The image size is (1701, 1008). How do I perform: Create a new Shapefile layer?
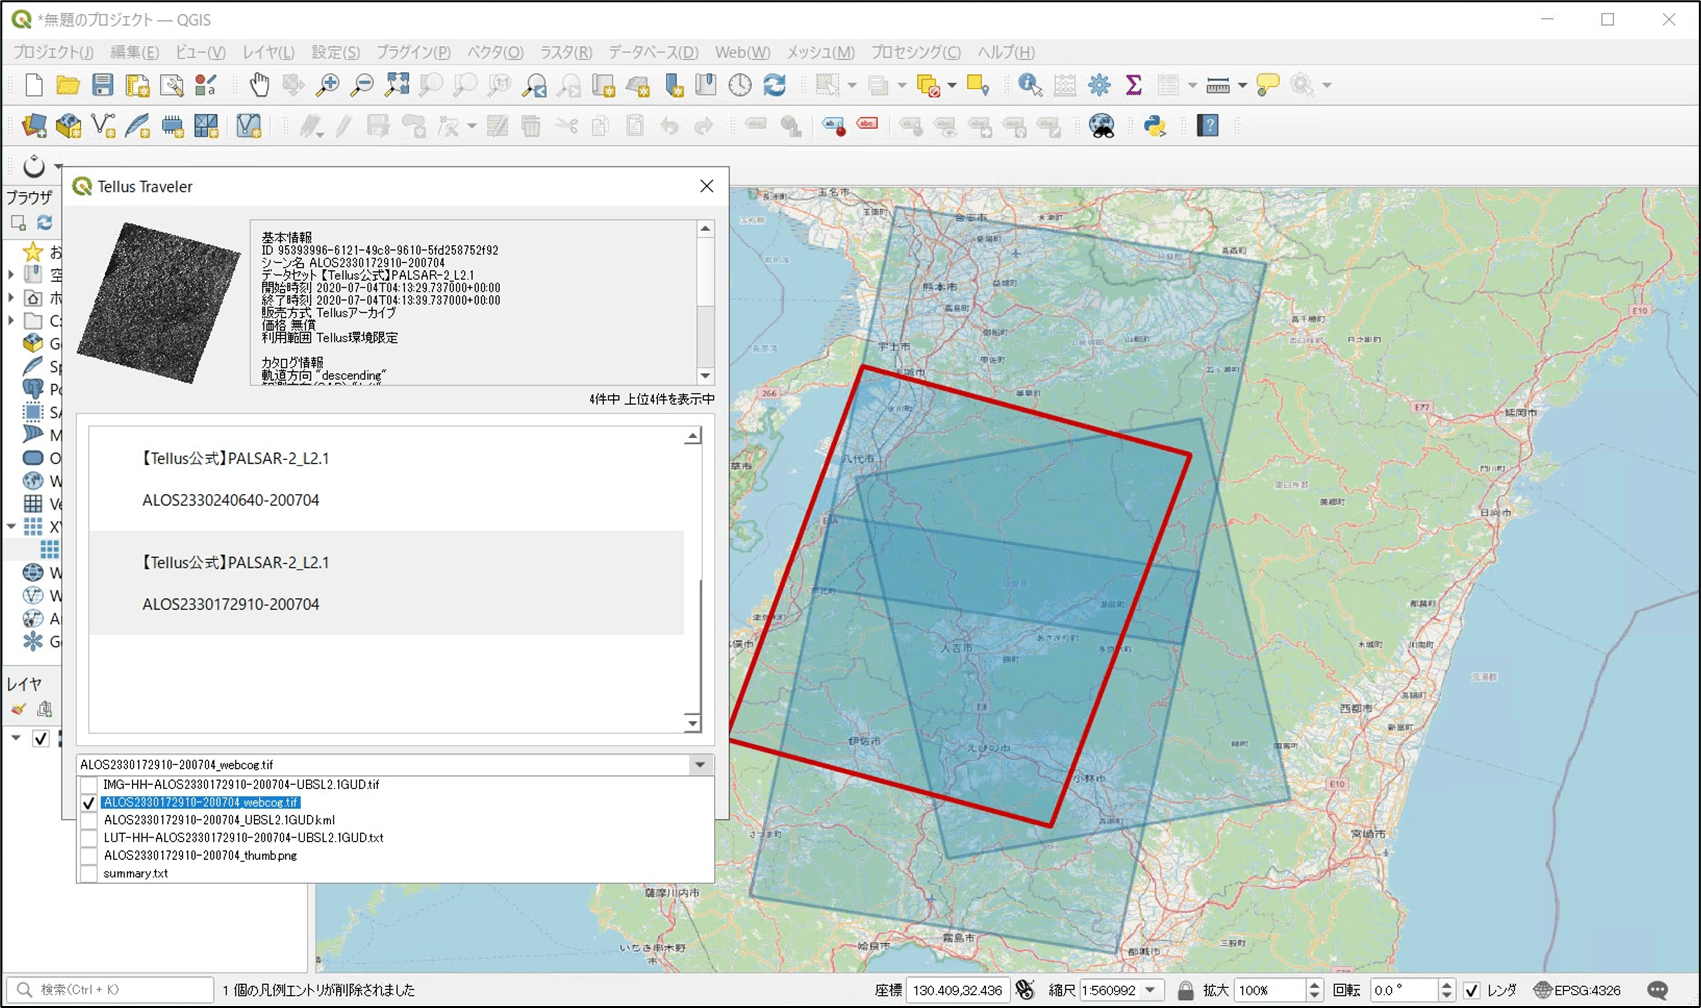click(x=103, y=126)
